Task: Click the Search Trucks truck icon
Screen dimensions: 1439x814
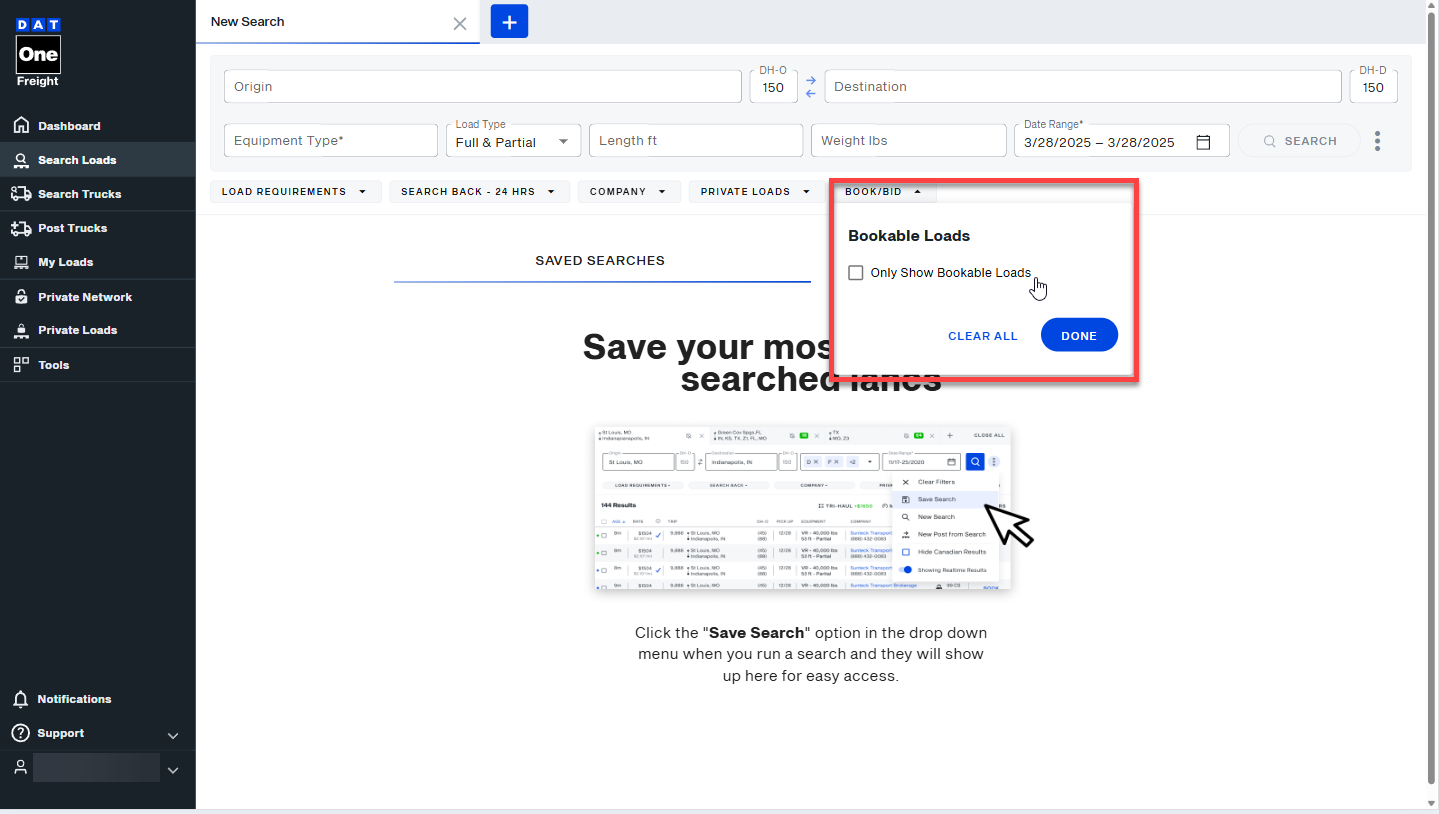Action: click(20, 194)
